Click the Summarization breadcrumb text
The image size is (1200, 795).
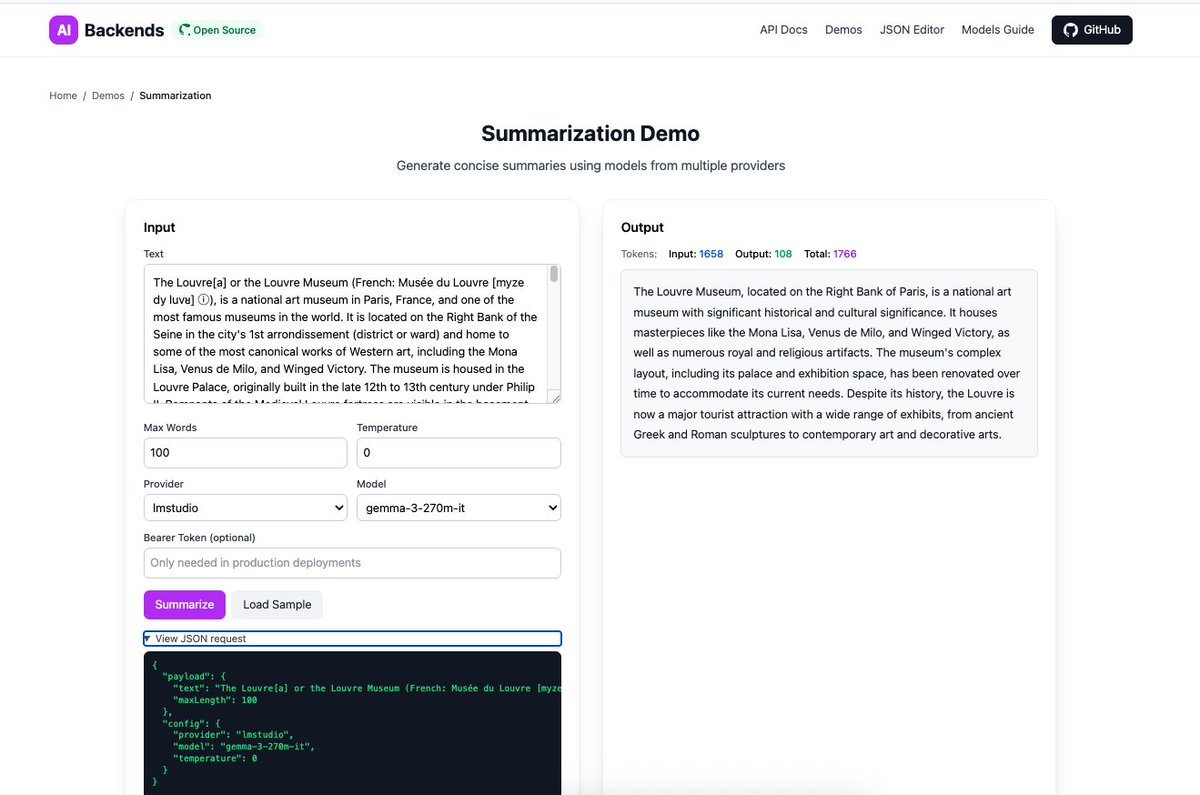point(175,96)
